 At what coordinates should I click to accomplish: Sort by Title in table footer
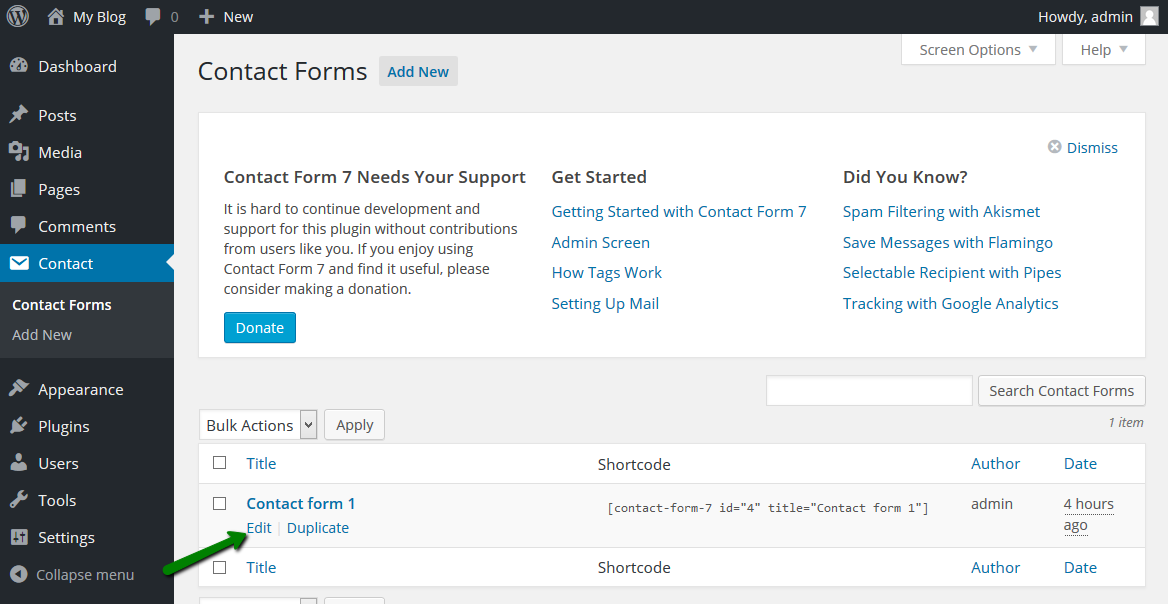pyautogui.click(x=261, y=568)
